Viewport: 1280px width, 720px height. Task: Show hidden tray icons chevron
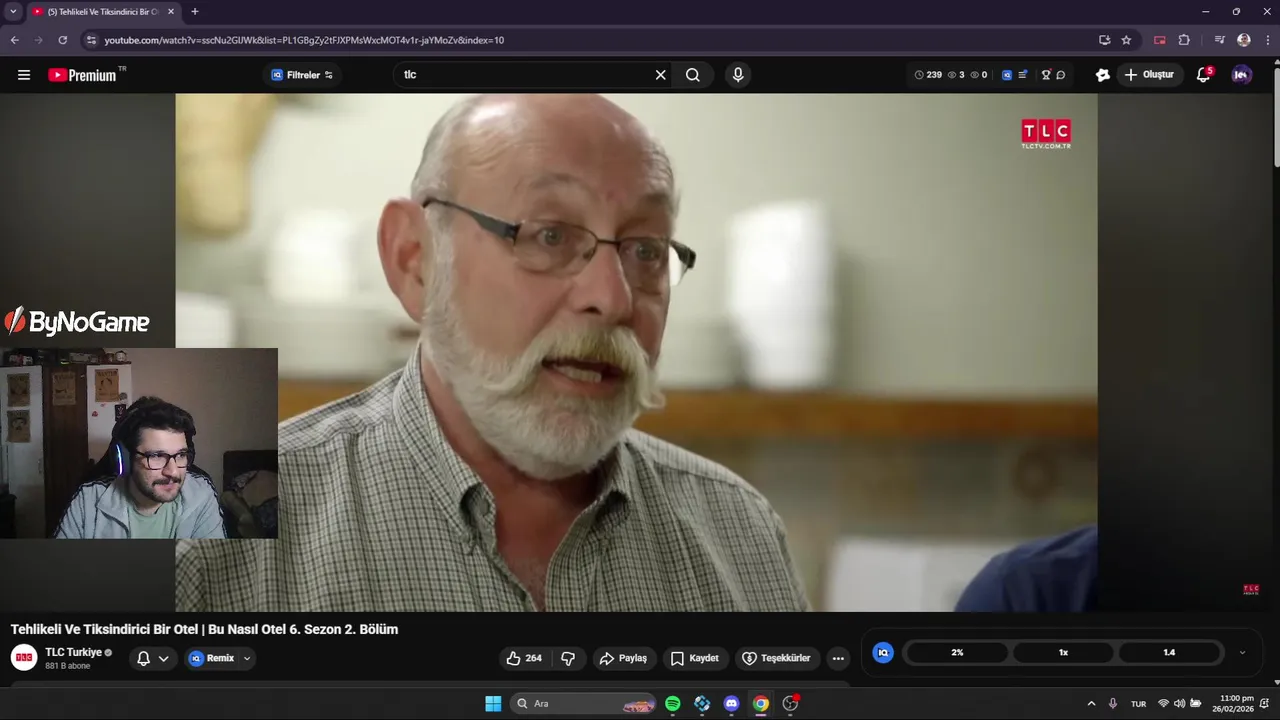click(1091, 704)
